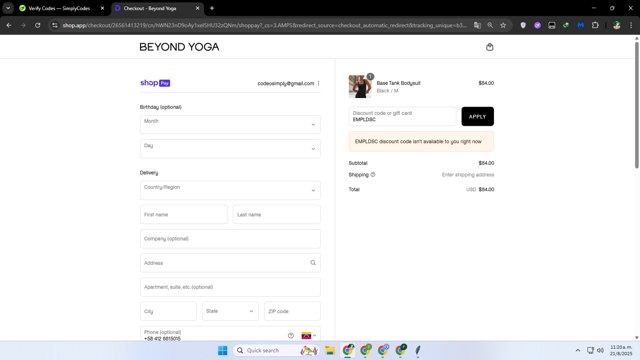Click the First name field
Screen dimensions: 640x360
pyautogui.click(x=184, y=214)
